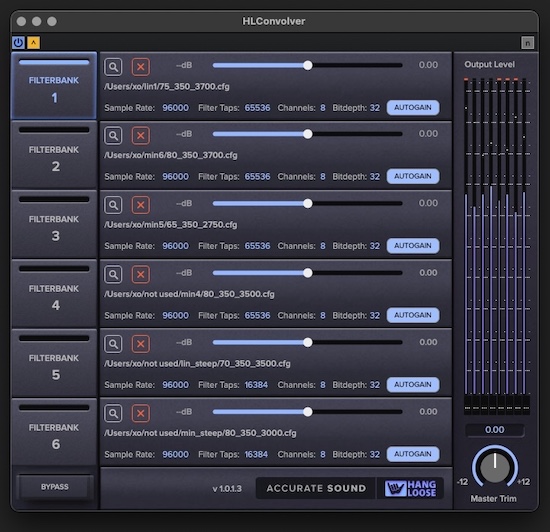Remove the 75_350_3700.cfg filter with X
The width and height of the screenshot is (550, 532).
click(x=141, y=67)
